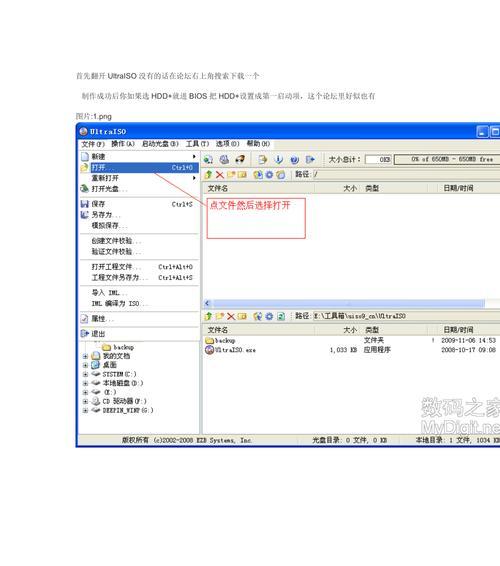Click the local pane 路径 path field

click(x=406, y=316)
